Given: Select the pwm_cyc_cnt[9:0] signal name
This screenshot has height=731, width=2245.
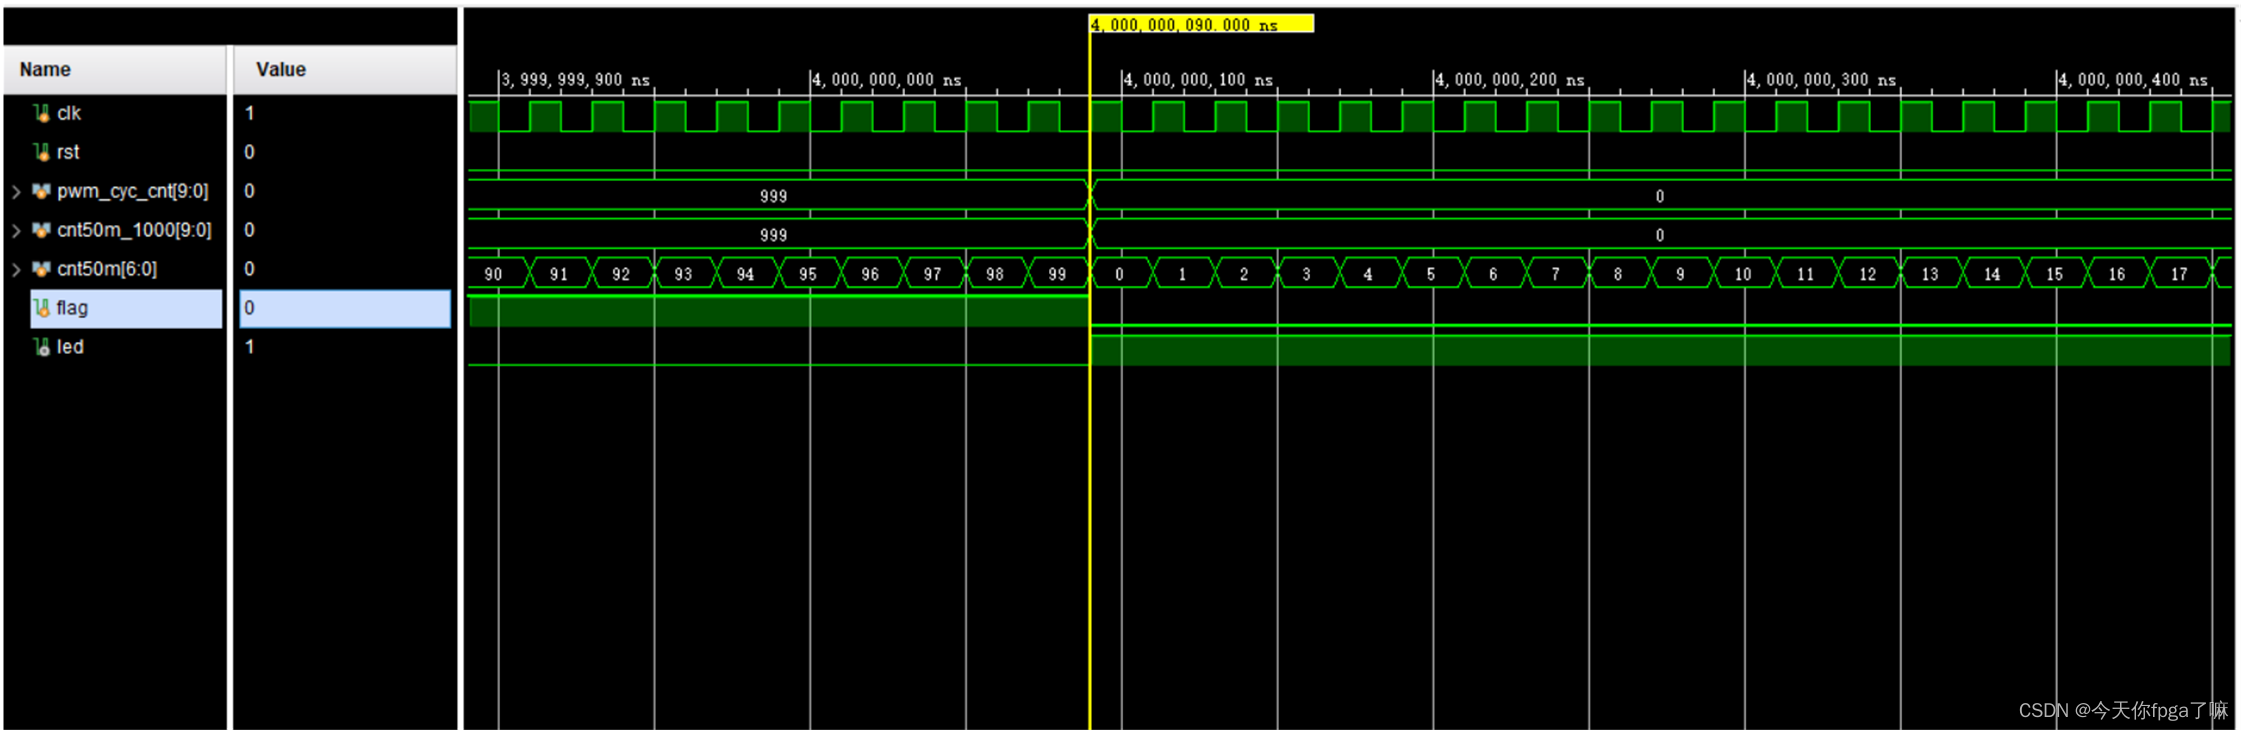Looking at the screenshot, I should (133, 191).
